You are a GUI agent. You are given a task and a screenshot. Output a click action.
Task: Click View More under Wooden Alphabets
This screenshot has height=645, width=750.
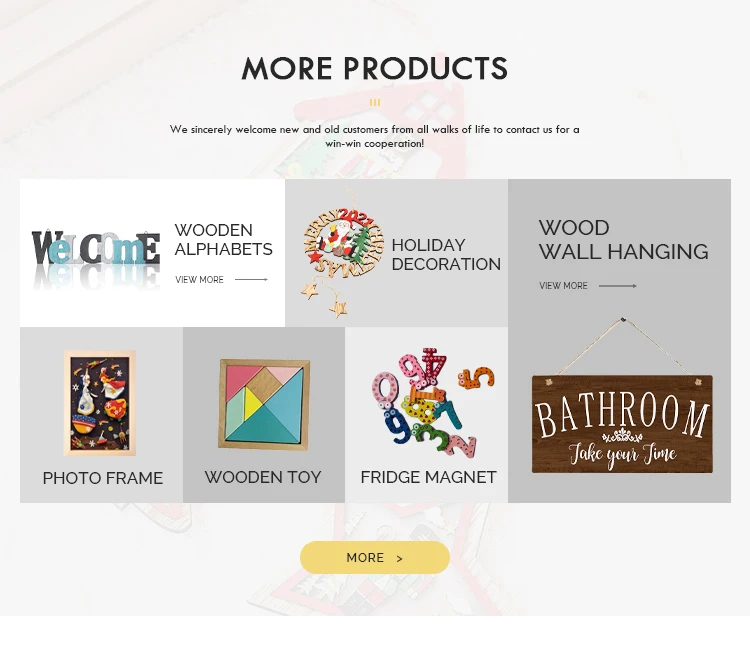click(x=199, y=279)
